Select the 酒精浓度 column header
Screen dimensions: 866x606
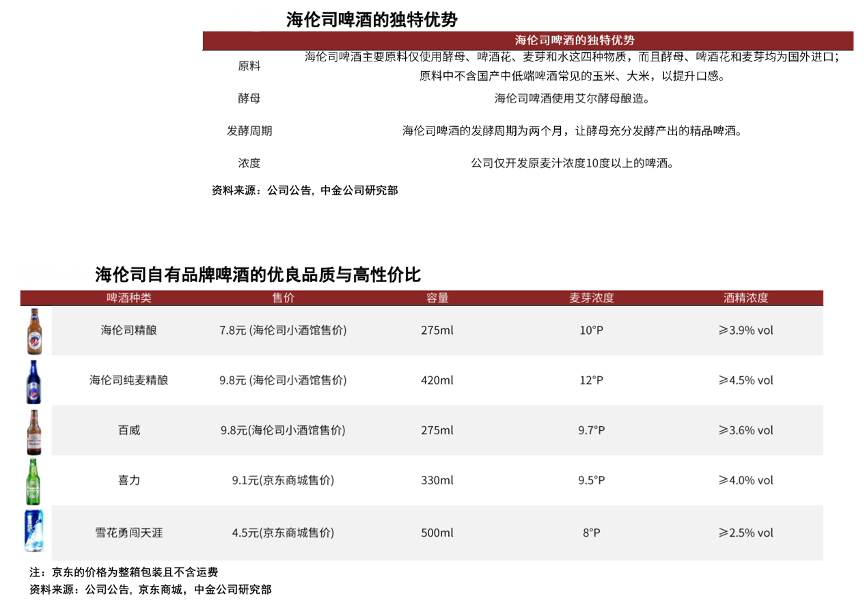click(x=745, y=298)
